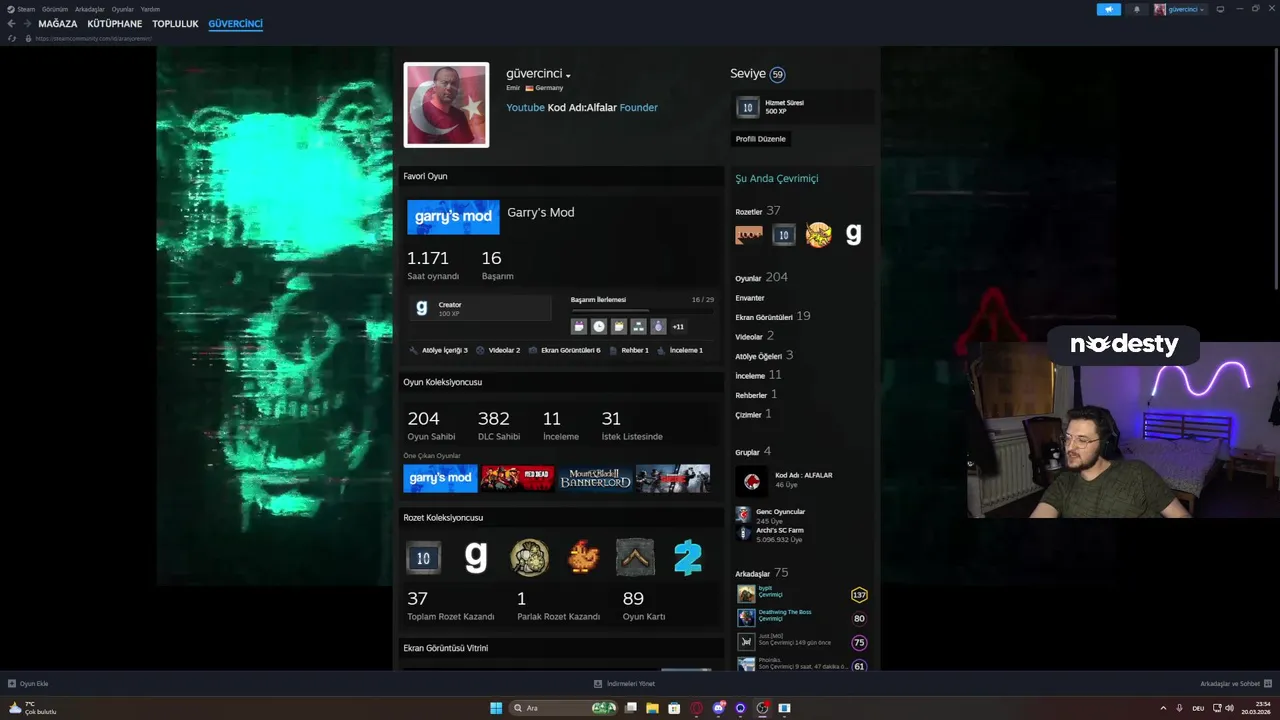Image resolution: width=1280 pixels, height=720 pixels.
Task: Open the Garry's Mod favorite game logo
Action: 453,217
